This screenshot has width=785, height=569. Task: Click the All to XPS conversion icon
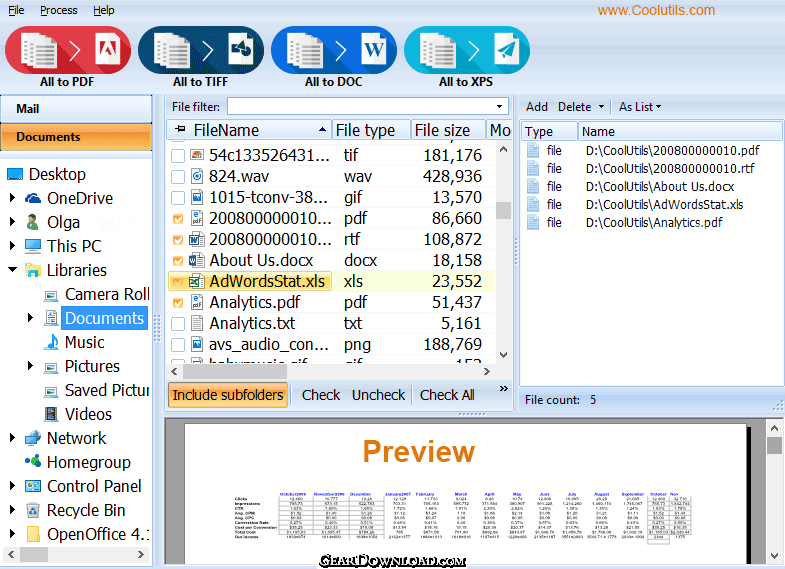467,50
